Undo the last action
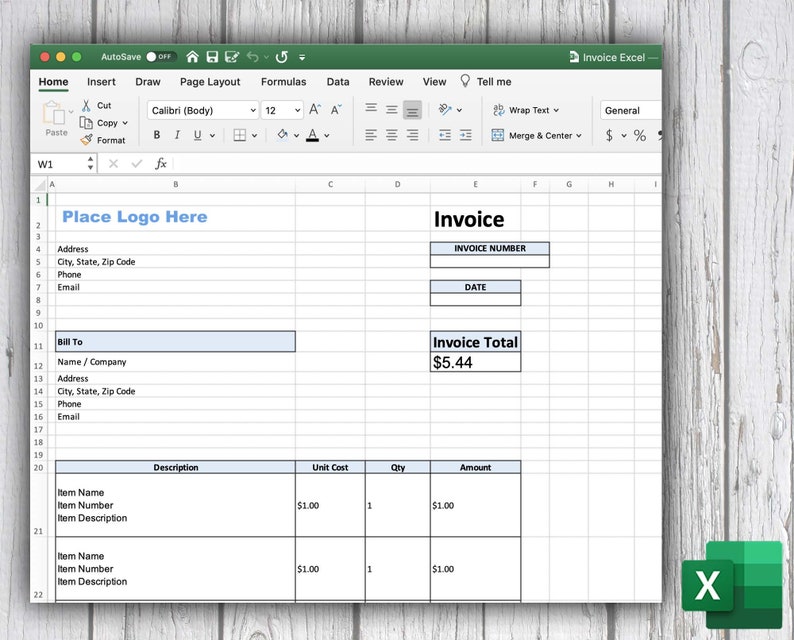 pos(253,57)
